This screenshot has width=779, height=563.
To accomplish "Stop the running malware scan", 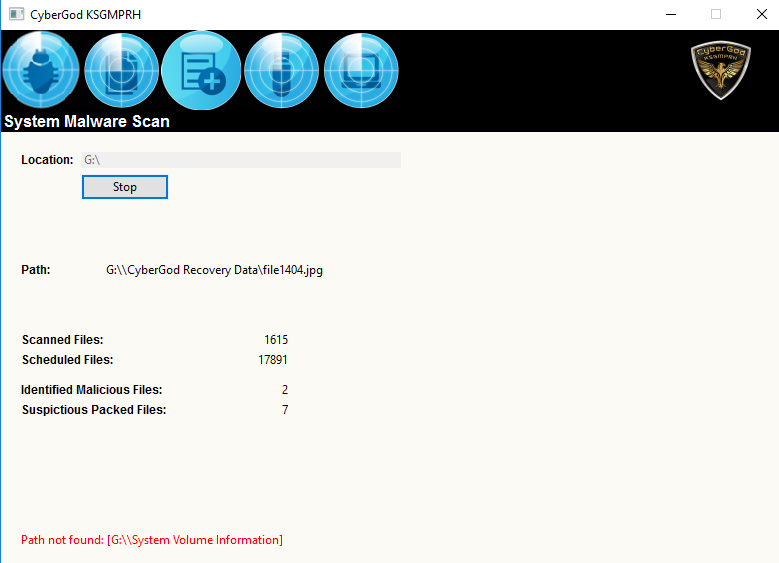I will tap(125, 187).
